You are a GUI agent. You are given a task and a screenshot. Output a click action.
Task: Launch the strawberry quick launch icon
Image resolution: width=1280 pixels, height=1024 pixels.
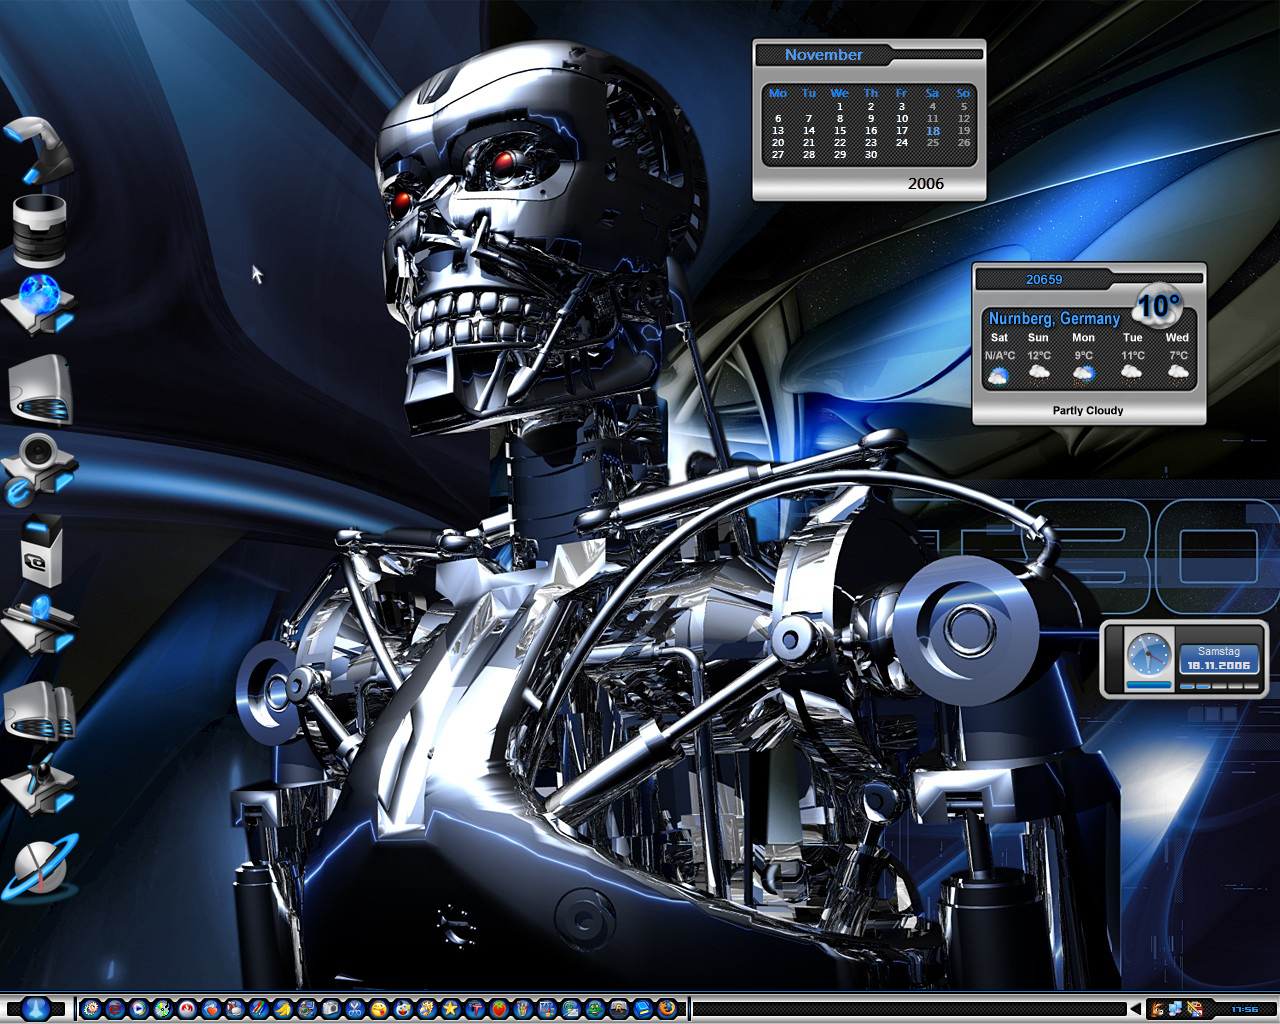click(x=499, y=1009)
